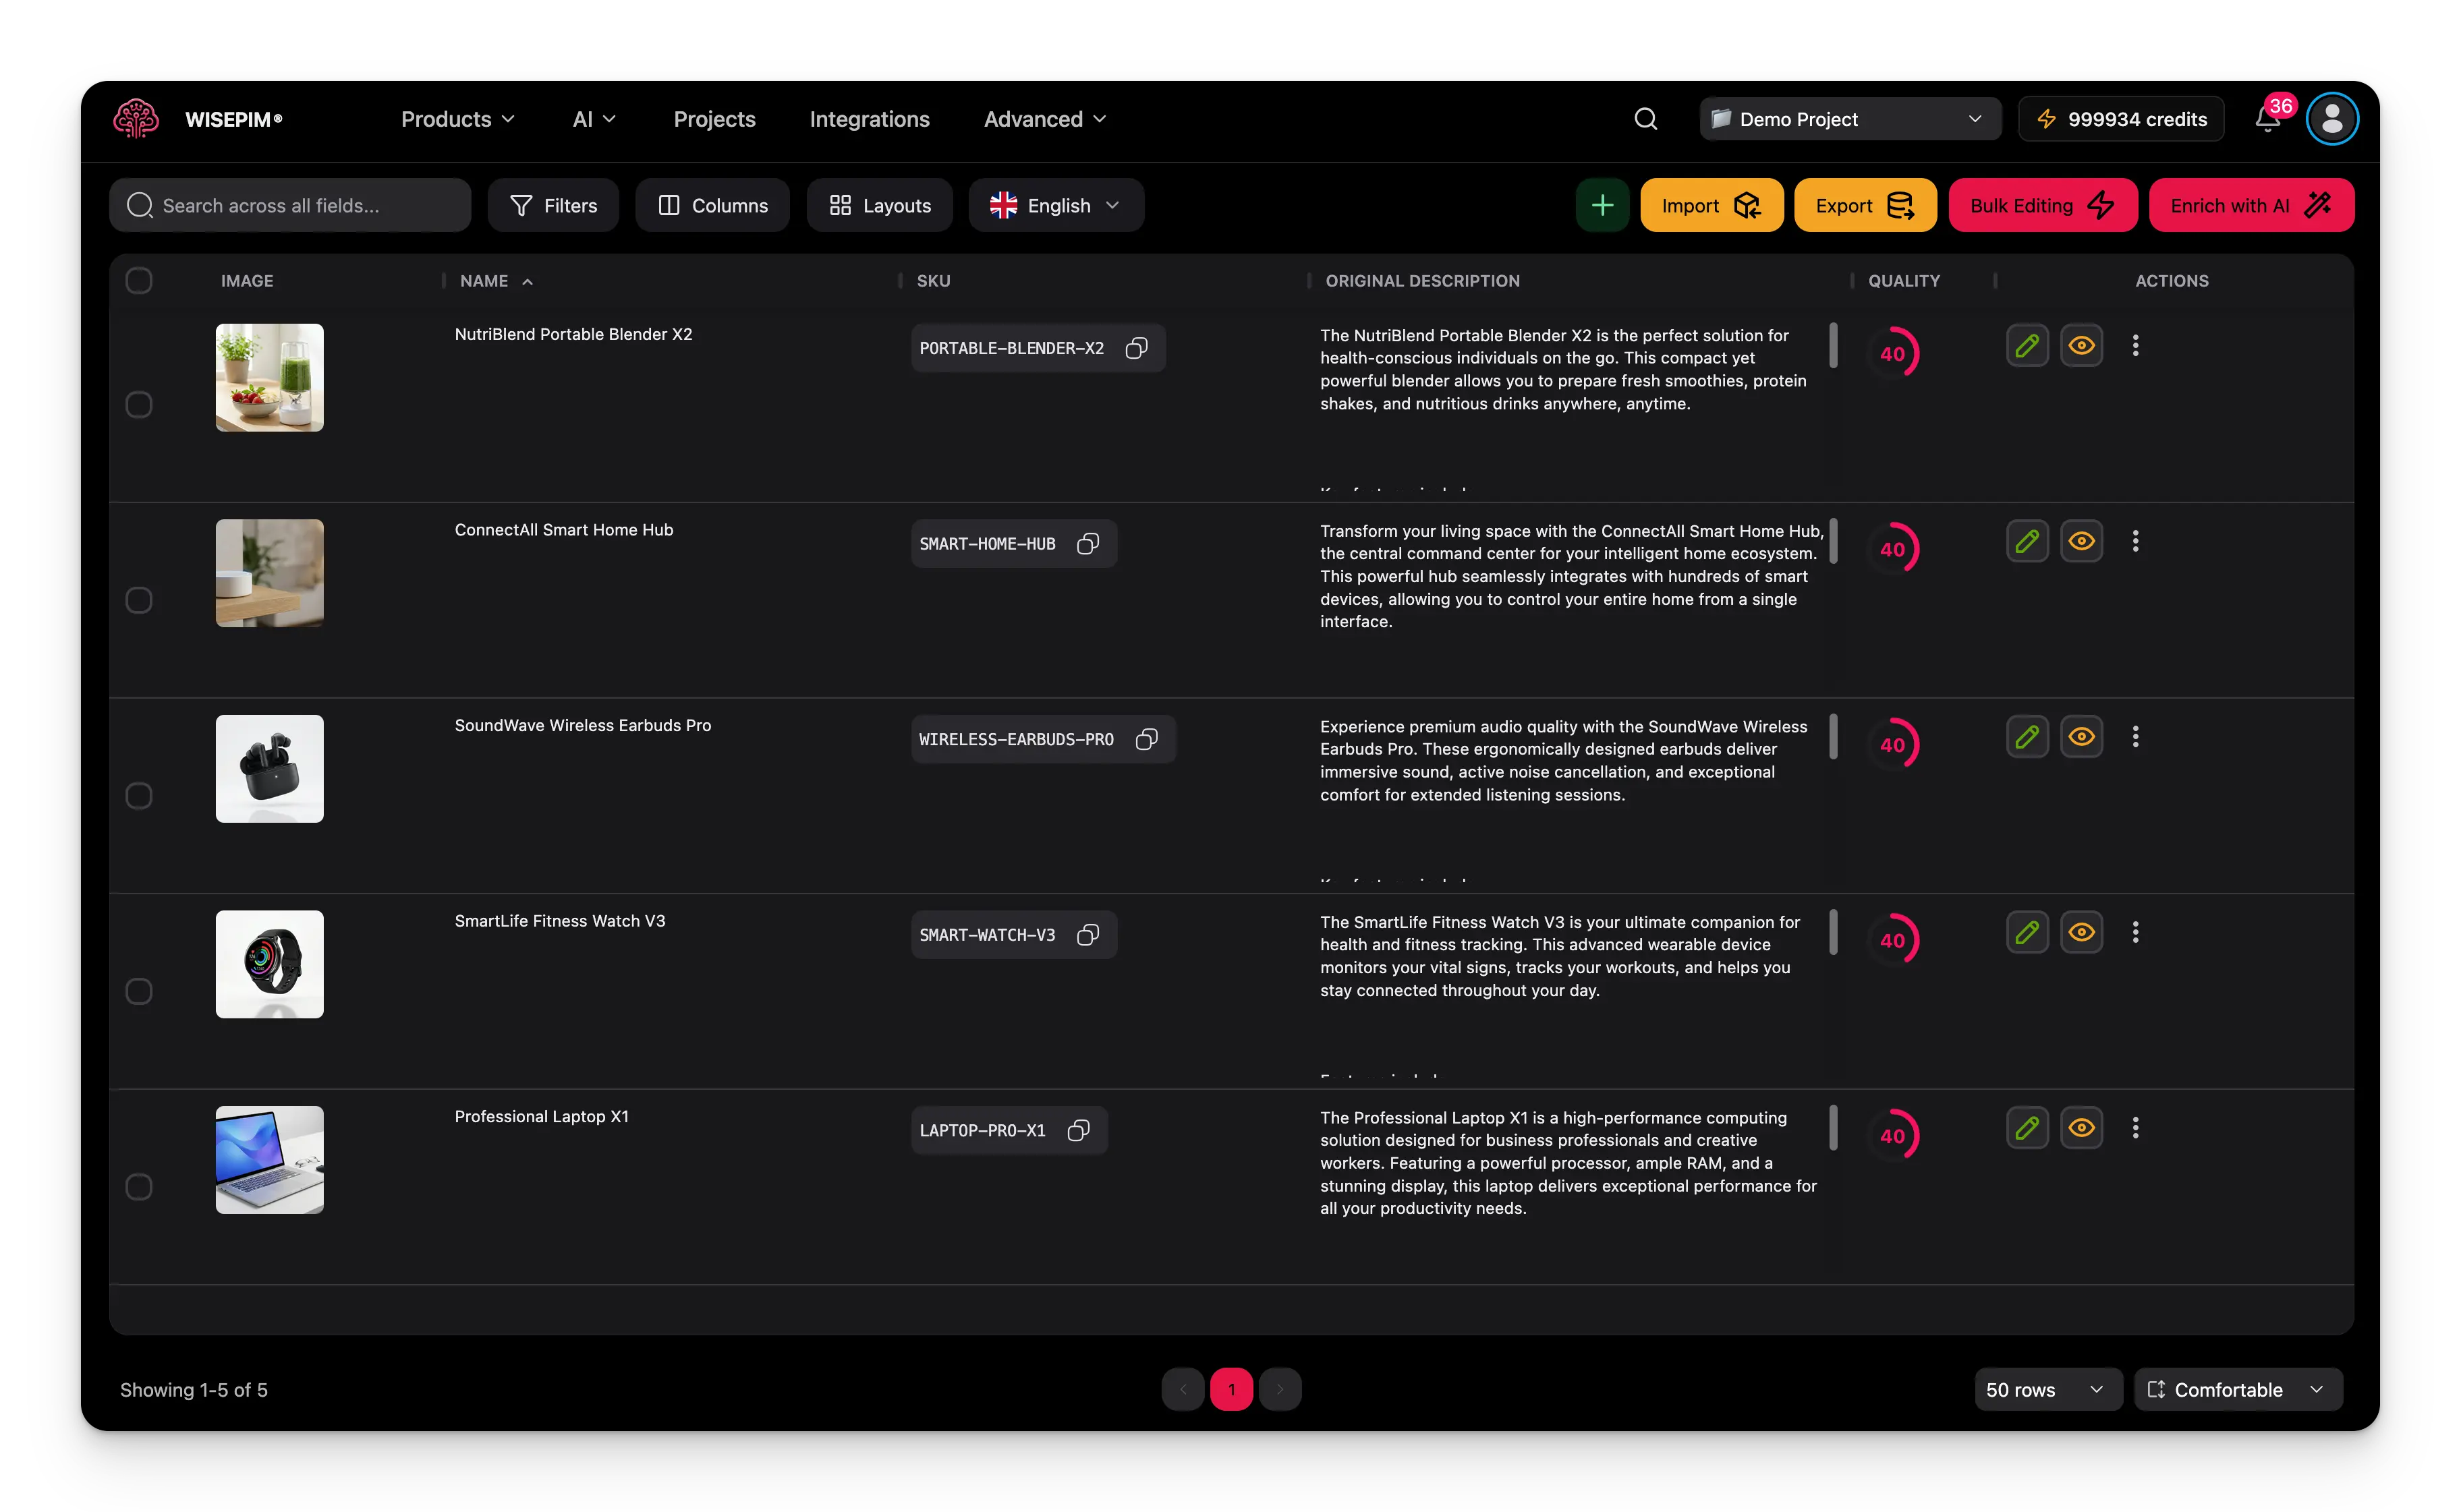Open the user profile avatar
The width and height of the screenshot is (2461, 1512).
pos(2332,119)
